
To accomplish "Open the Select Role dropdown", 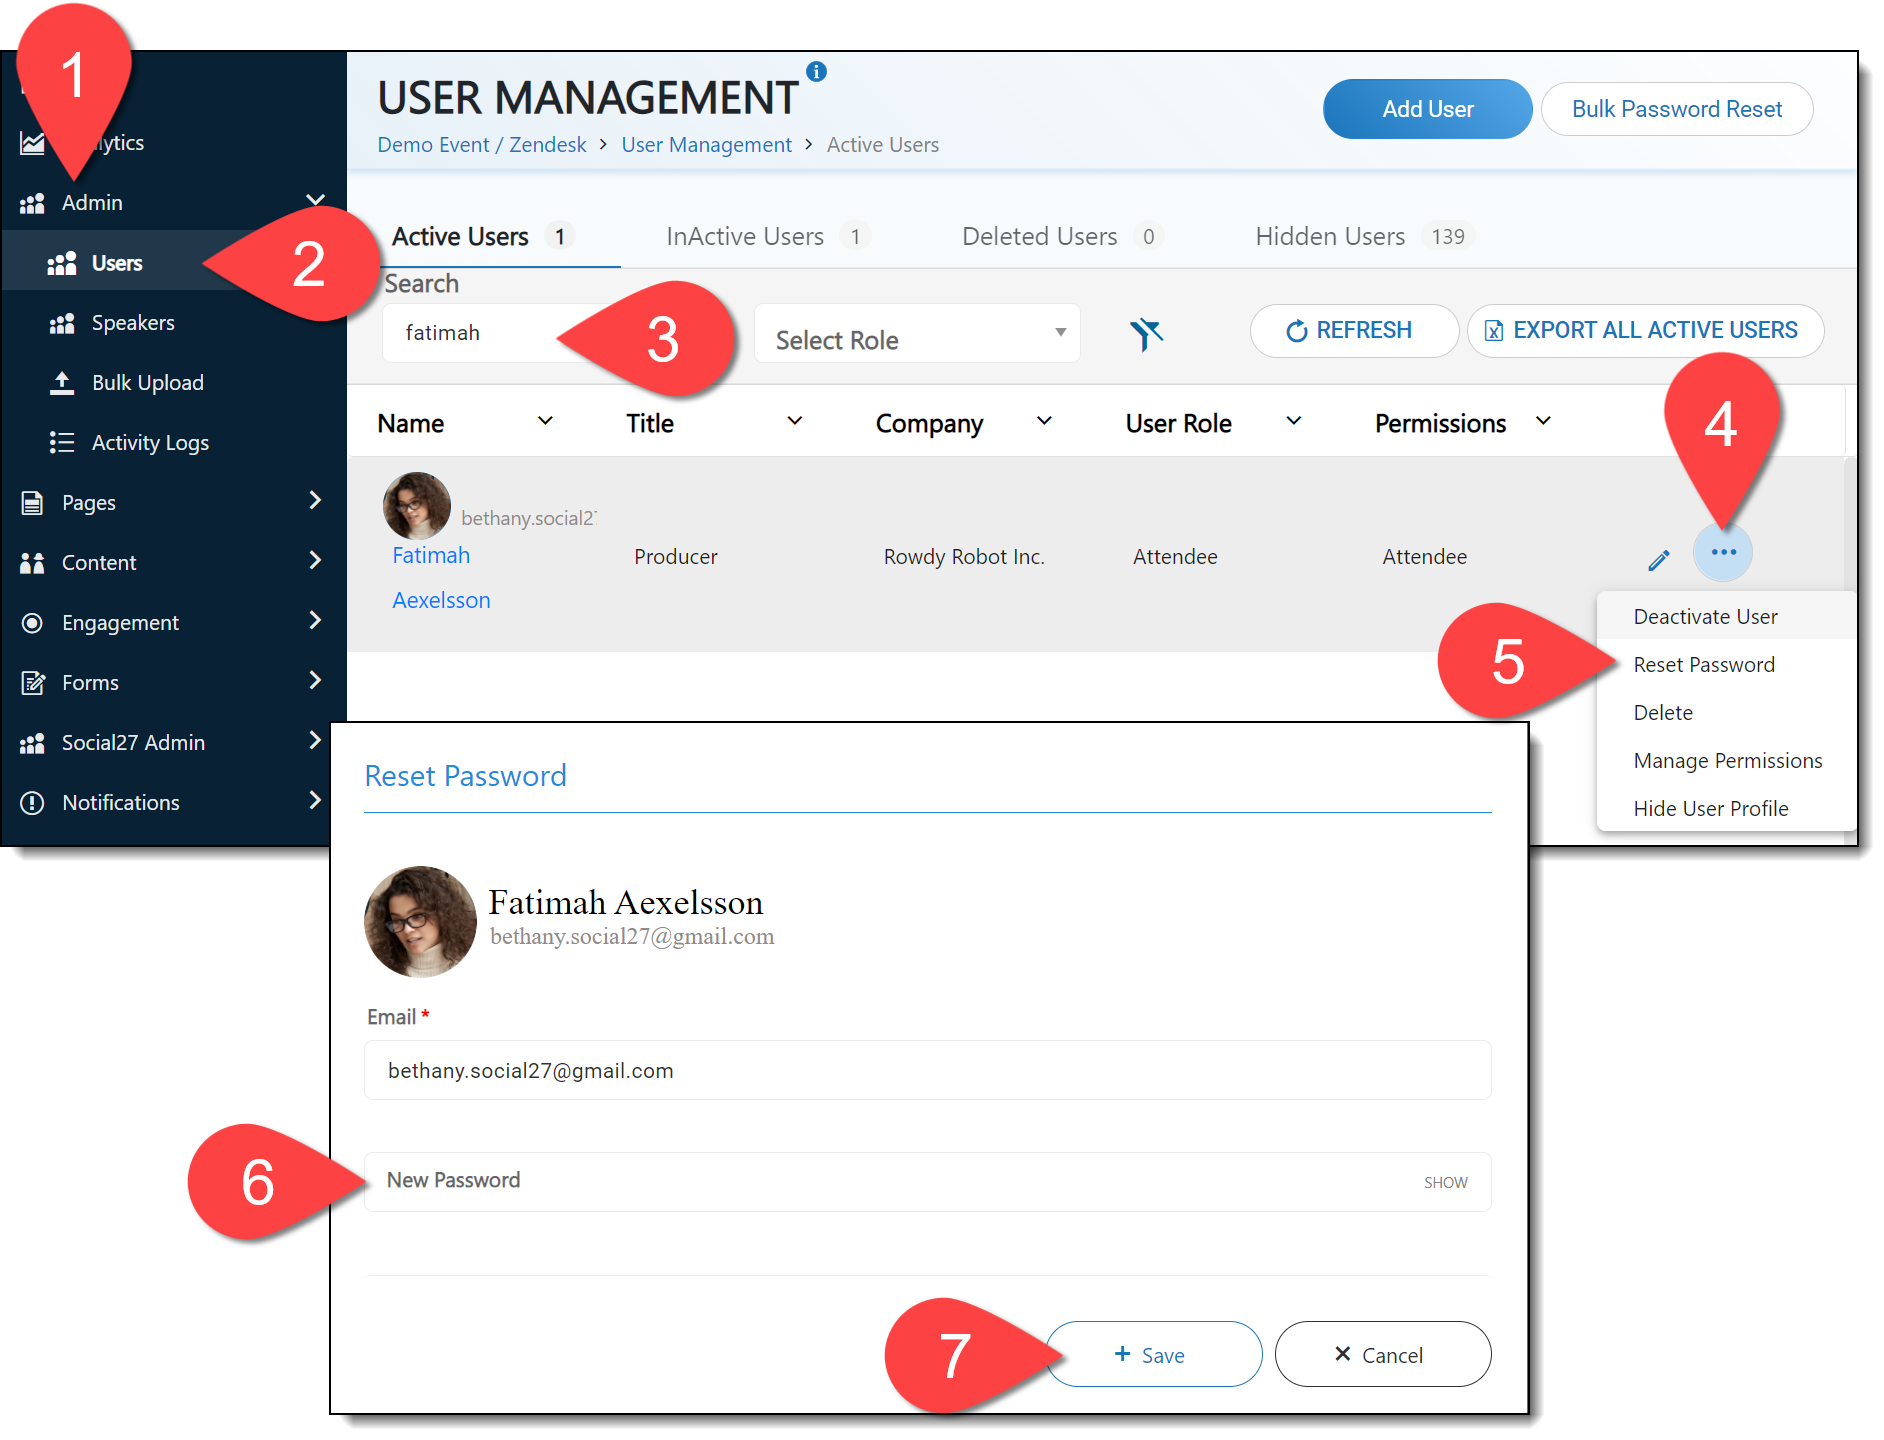I will click(x=916, y=338).
